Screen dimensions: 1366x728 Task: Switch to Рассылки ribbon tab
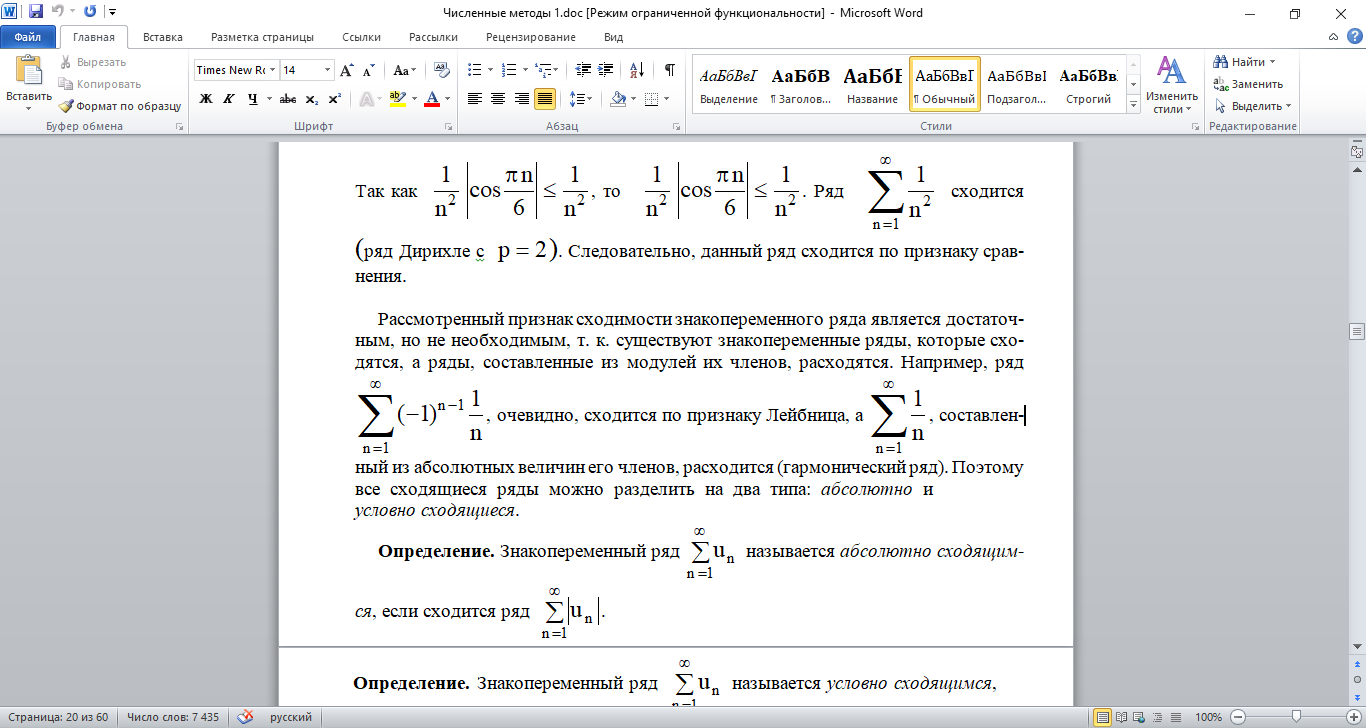(433, 37)
